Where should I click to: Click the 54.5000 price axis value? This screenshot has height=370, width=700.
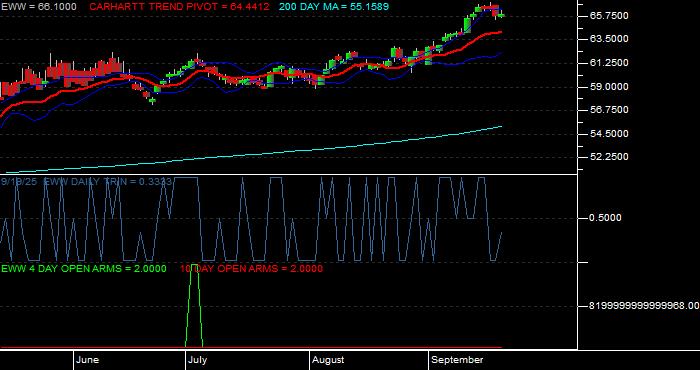[x=609, y=133]
